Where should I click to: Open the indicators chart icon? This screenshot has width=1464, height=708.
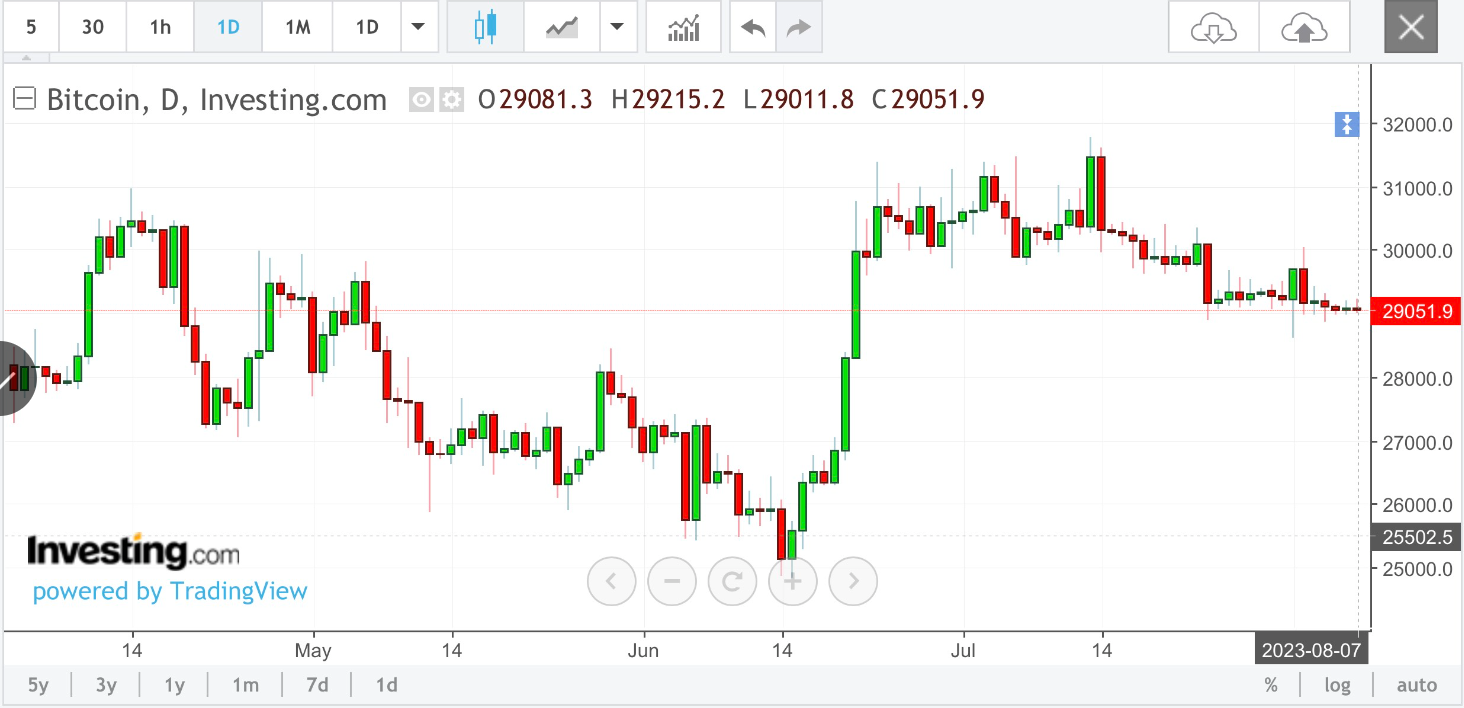pyautogui.click(x=684, y=27)
